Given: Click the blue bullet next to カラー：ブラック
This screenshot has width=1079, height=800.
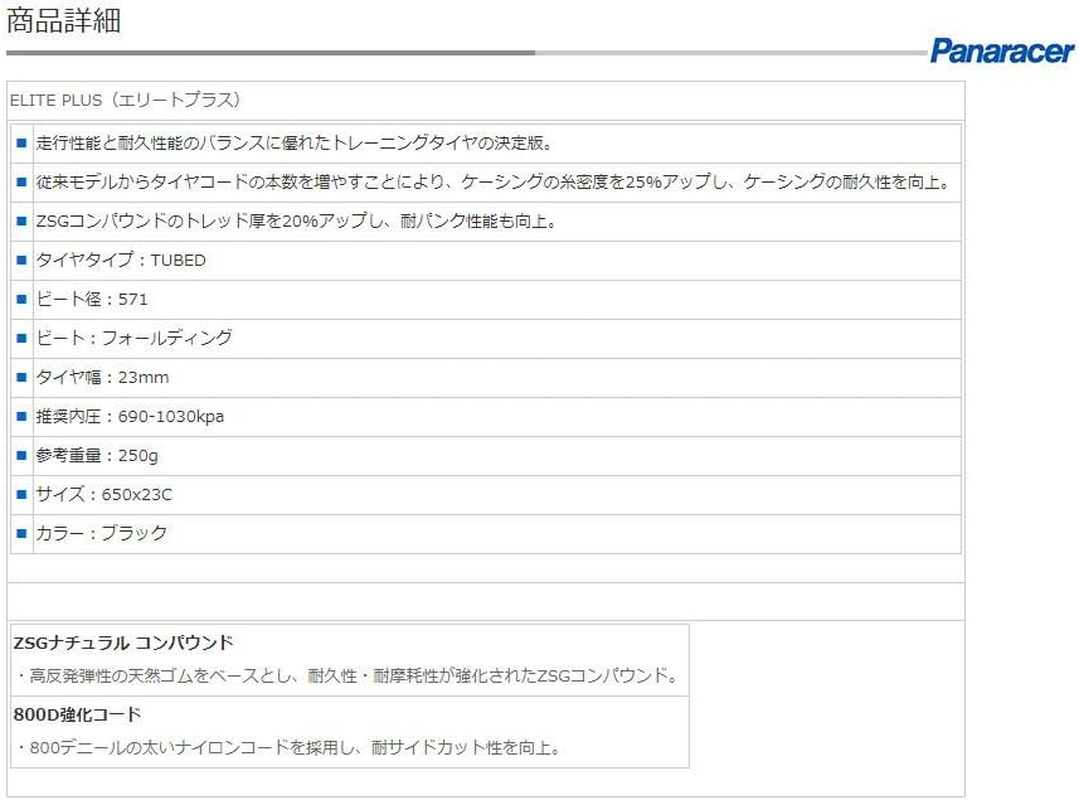Looking at the screenshot, I should [x=21, y=534].
